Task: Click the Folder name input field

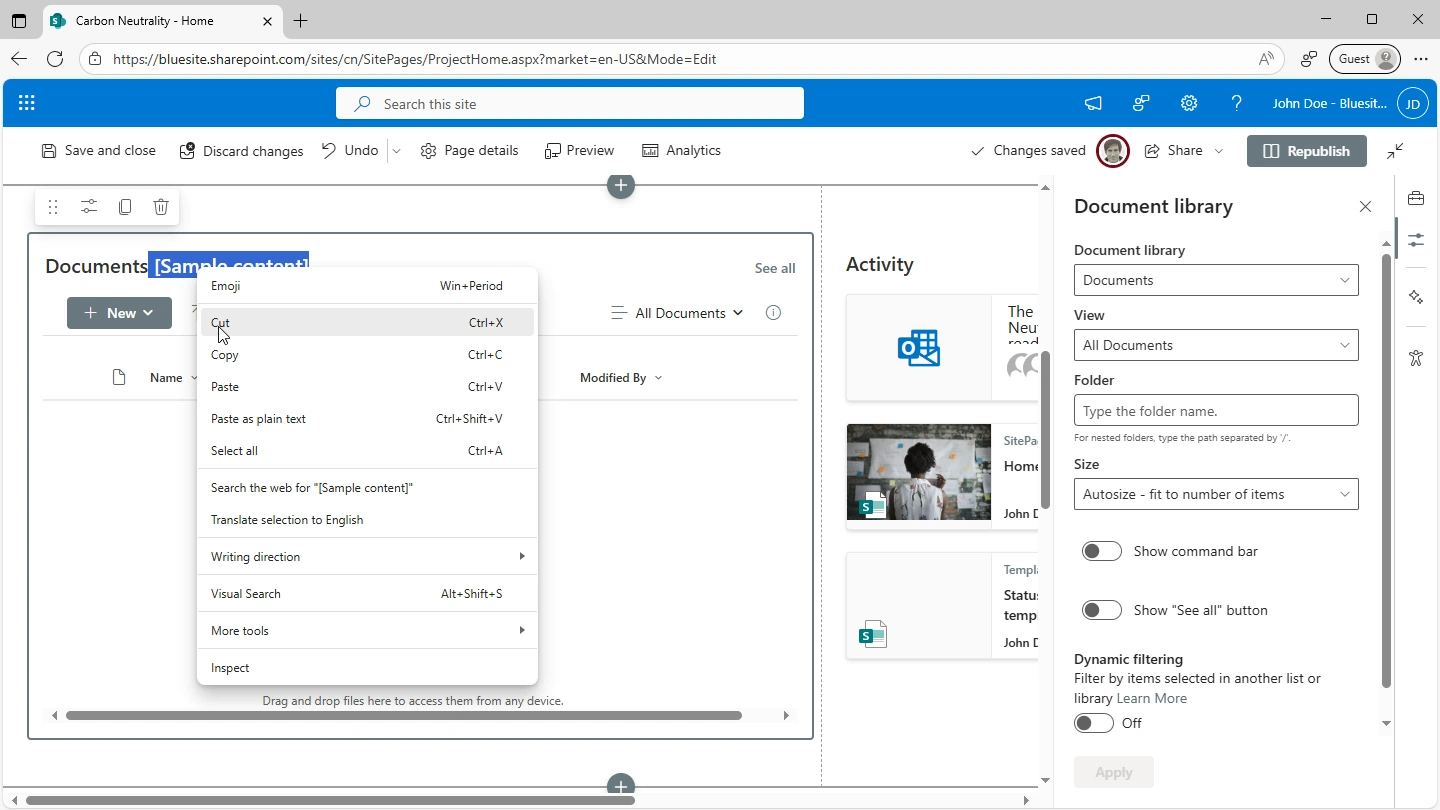Action: [1216, 411]
